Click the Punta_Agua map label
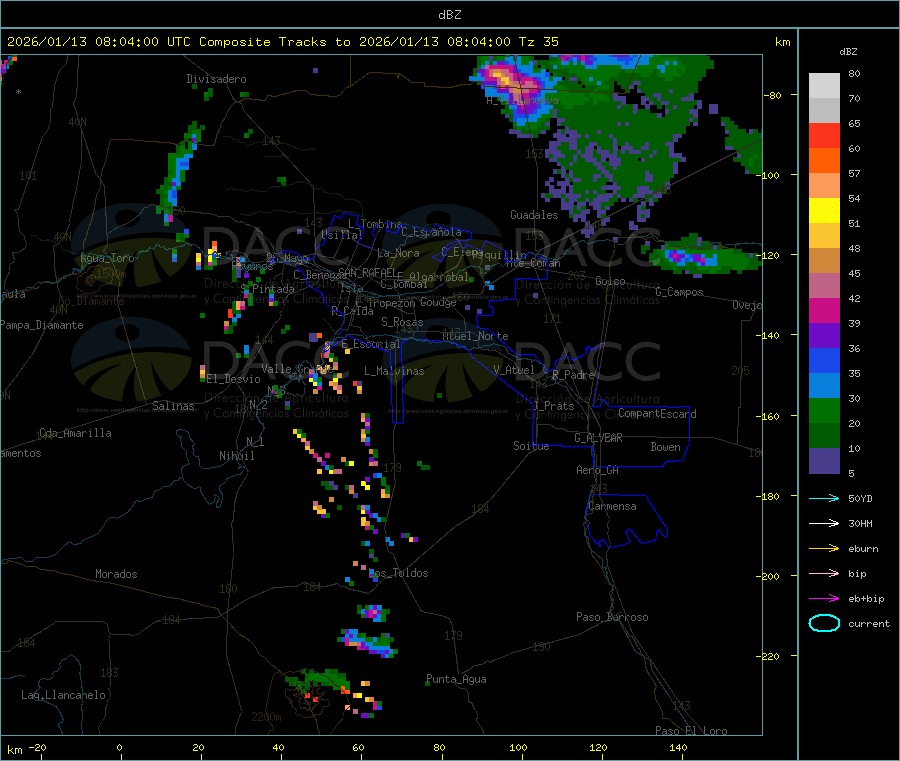 (x=456, y=680)
